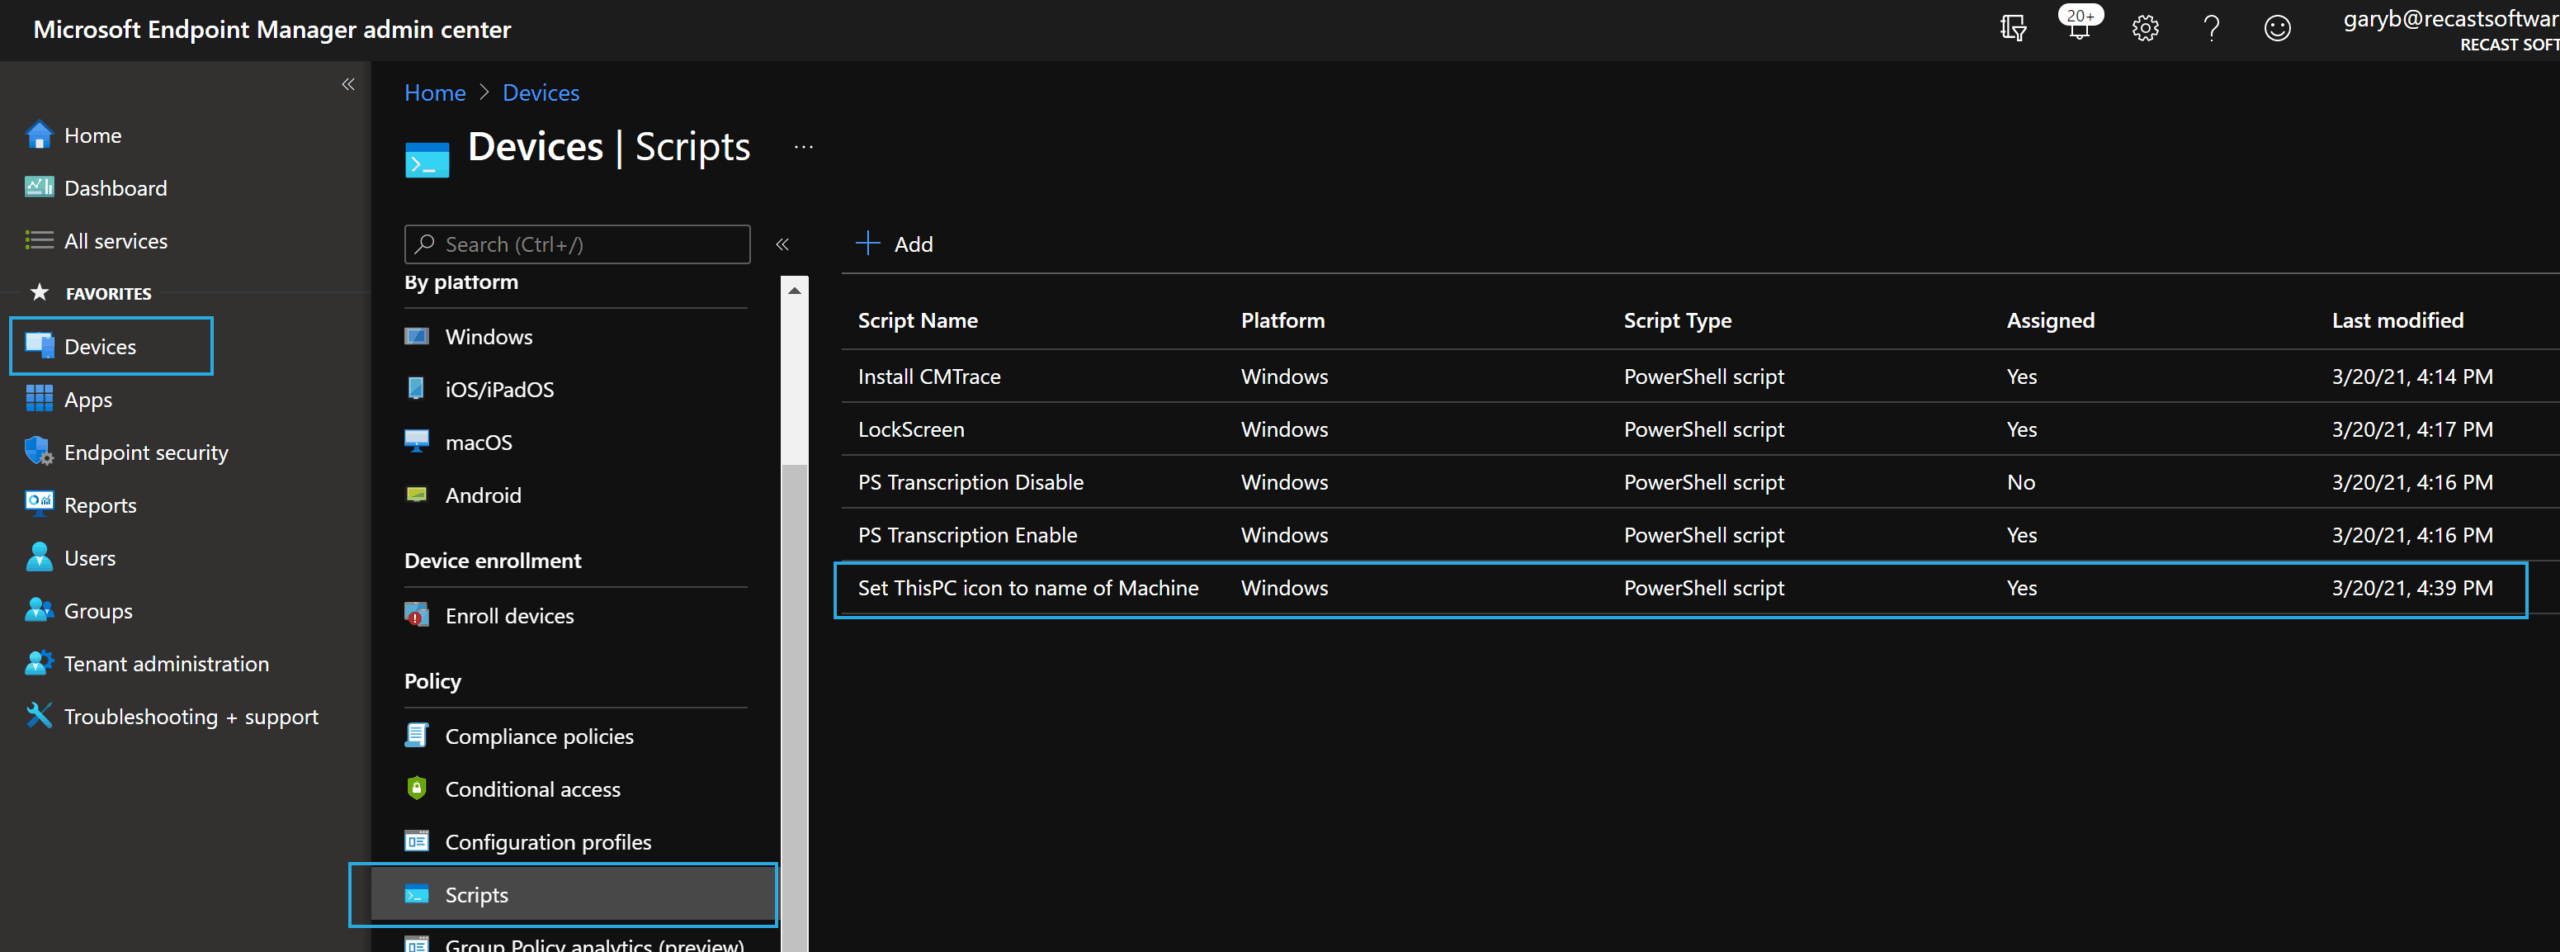The height and width of the screenshot is (952, 2560).
Task: Follow the Home breadcrumb link
Action: [x=434, y=93]
